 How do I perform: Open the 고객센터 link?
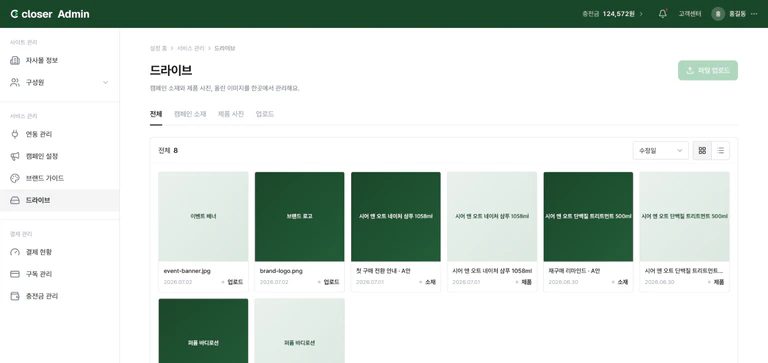[690, 14]
